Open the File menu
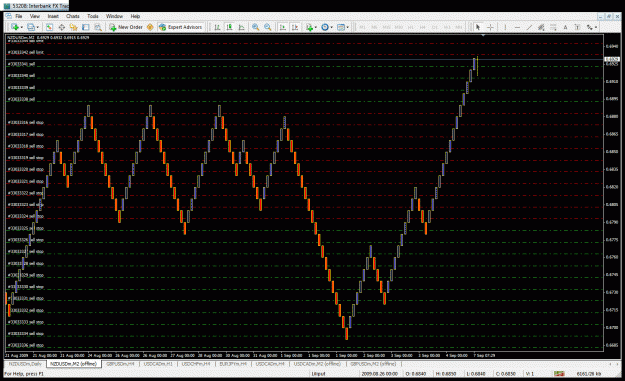Image resolution: width=625 pixels, height=381 pixels. pyautogui.click(x=19, y=16)
